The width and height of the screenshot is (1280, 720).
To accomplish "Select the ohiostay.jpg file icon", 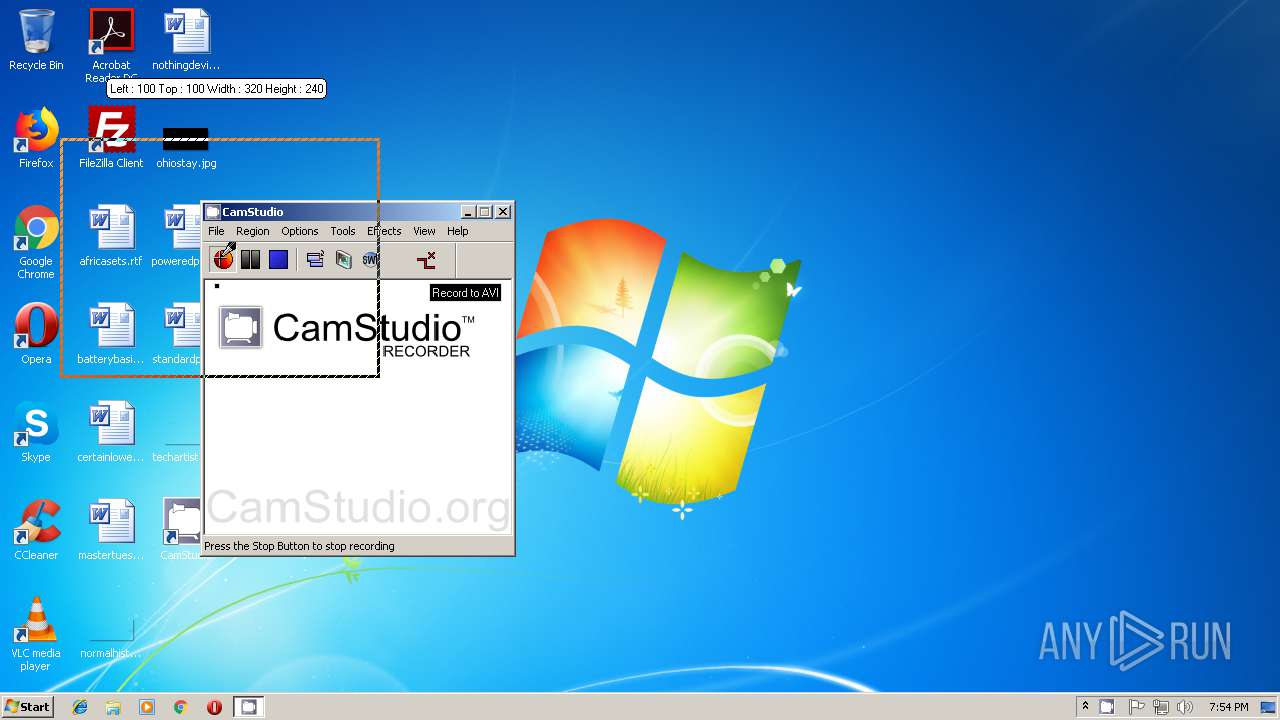I will pyautogui.click(x=186, y=146).
